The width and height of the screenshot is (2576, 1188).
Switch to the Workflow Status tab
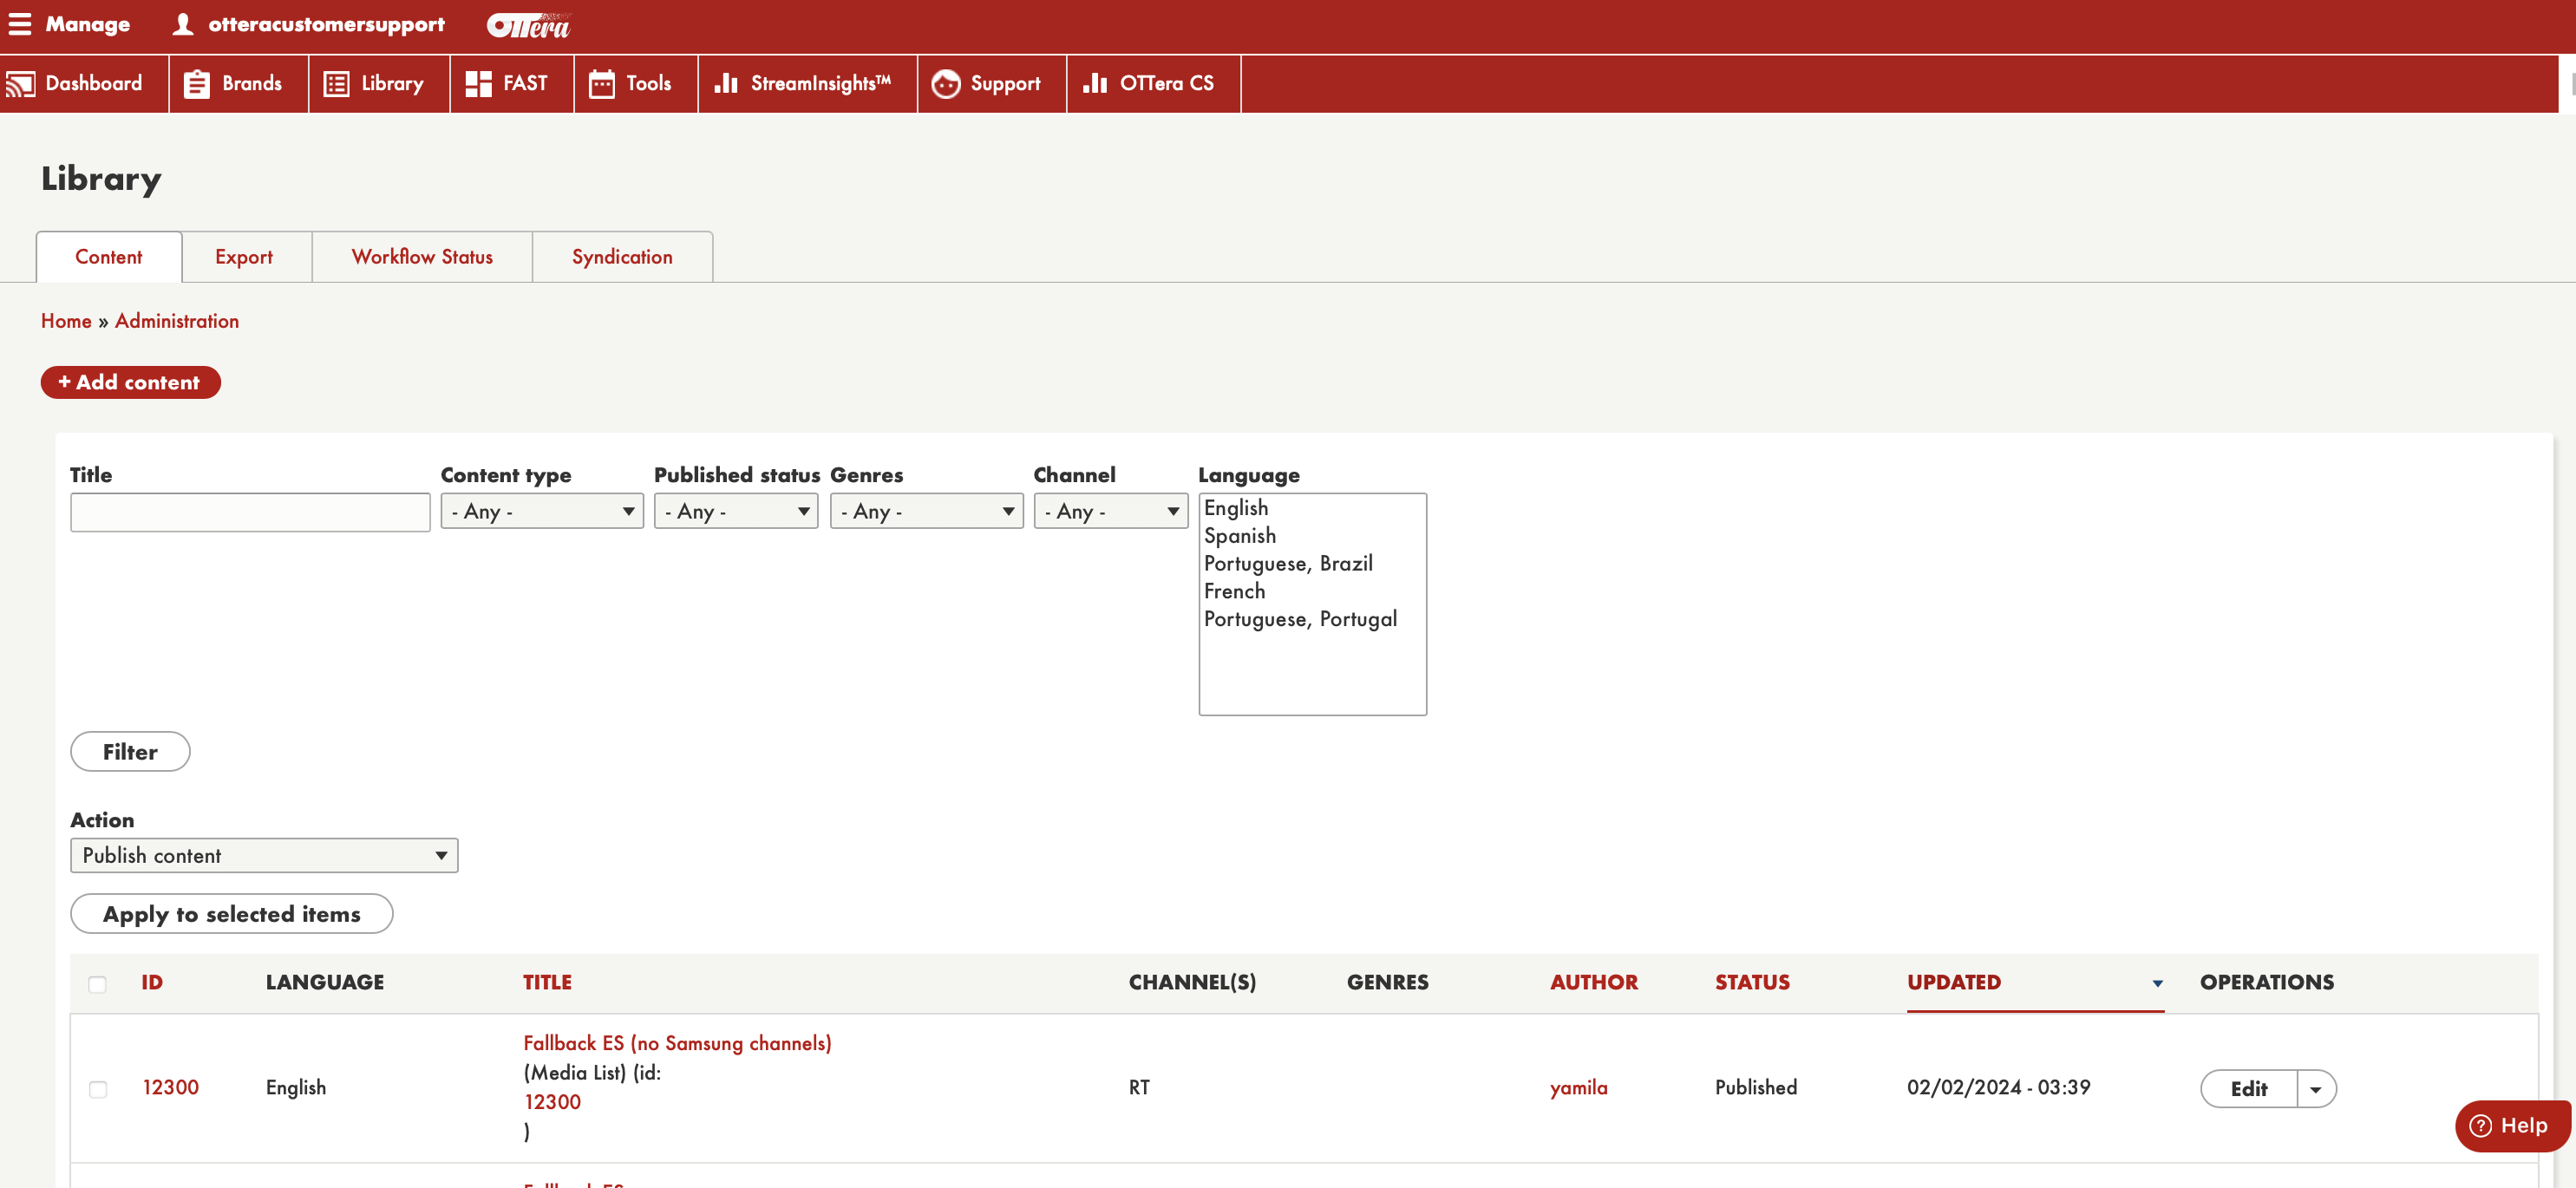pyautogui.click(x=421, y=257)
